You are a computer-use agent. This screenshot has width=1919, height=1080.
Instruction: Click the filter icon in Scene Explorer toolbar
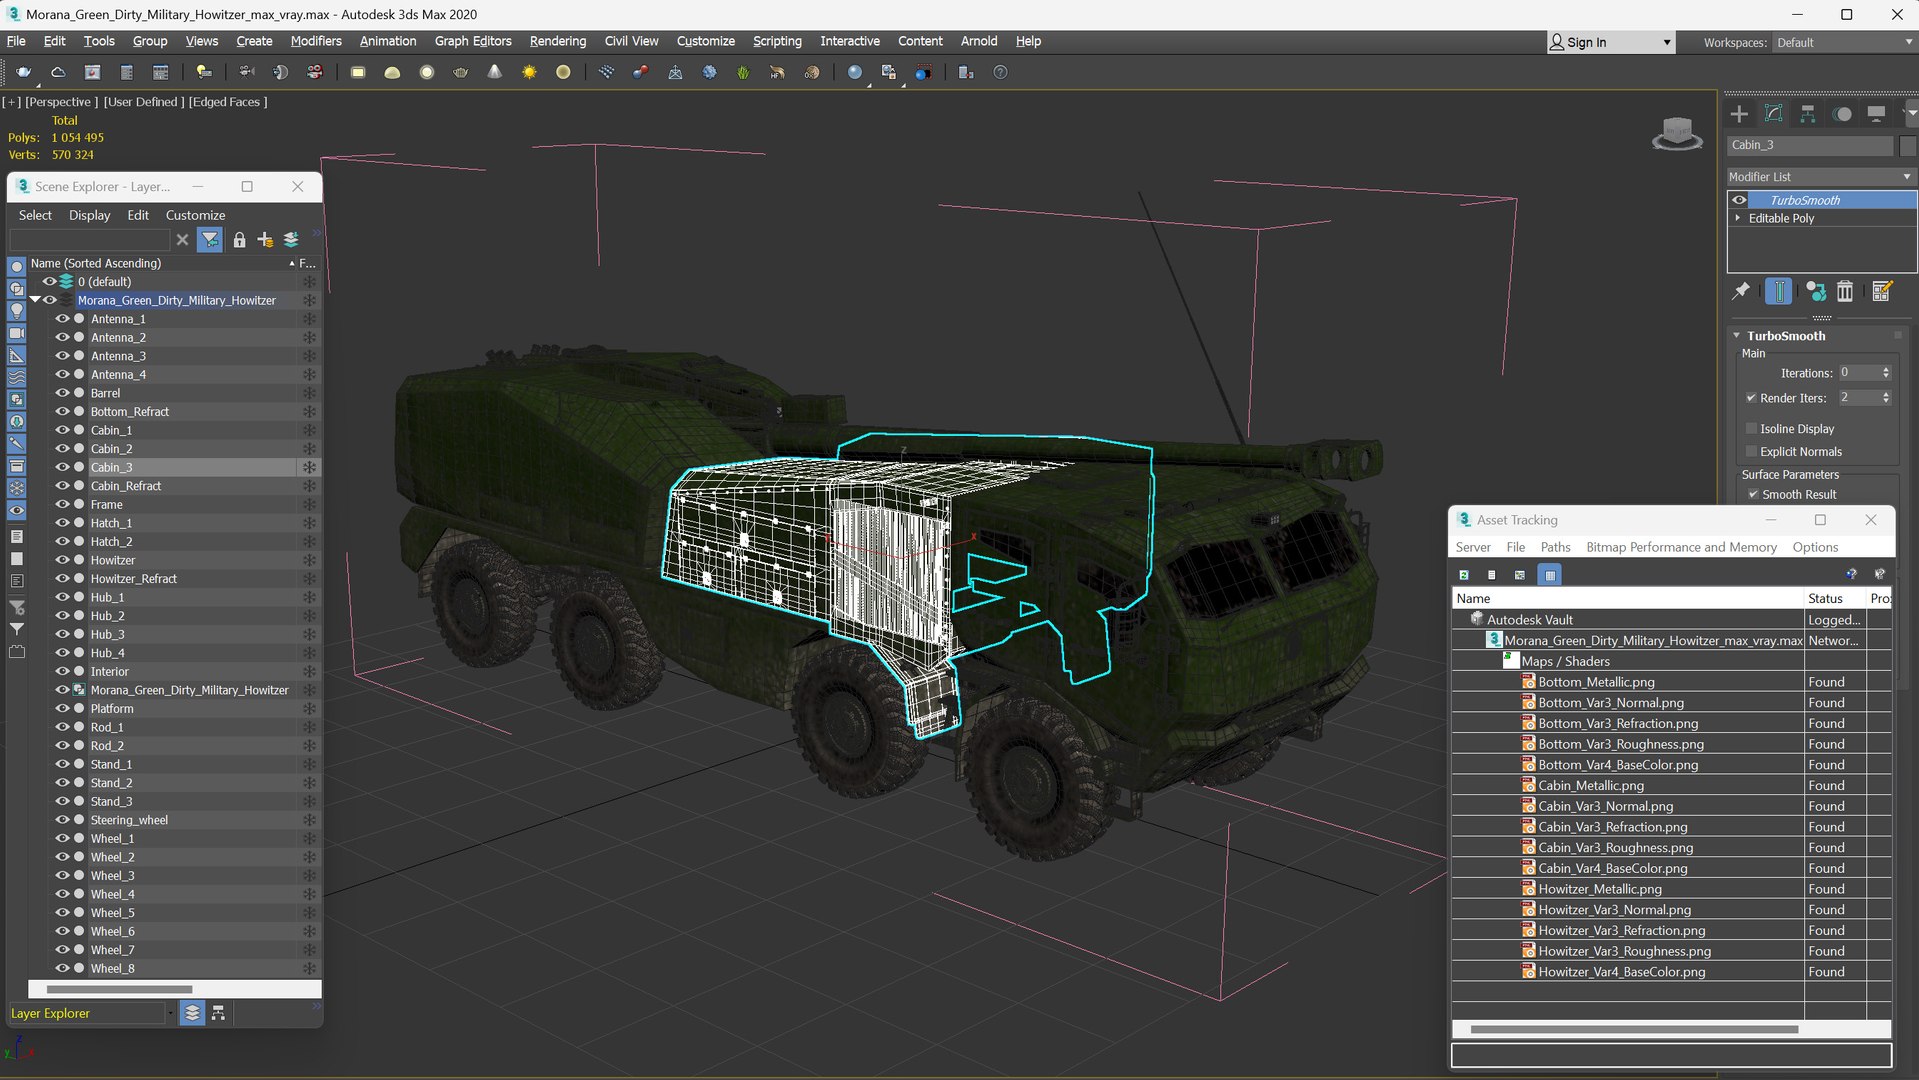pos(210,240)
